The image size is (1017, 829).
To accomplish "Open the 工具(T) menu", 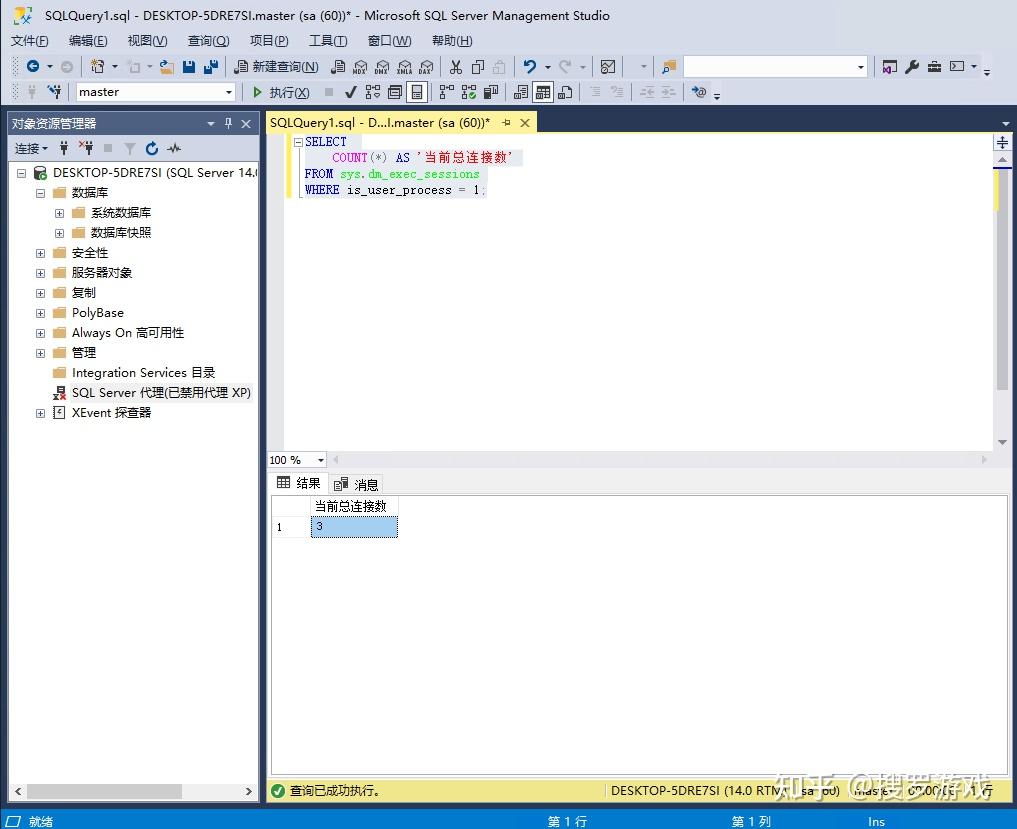I will [x=328, y=41].
